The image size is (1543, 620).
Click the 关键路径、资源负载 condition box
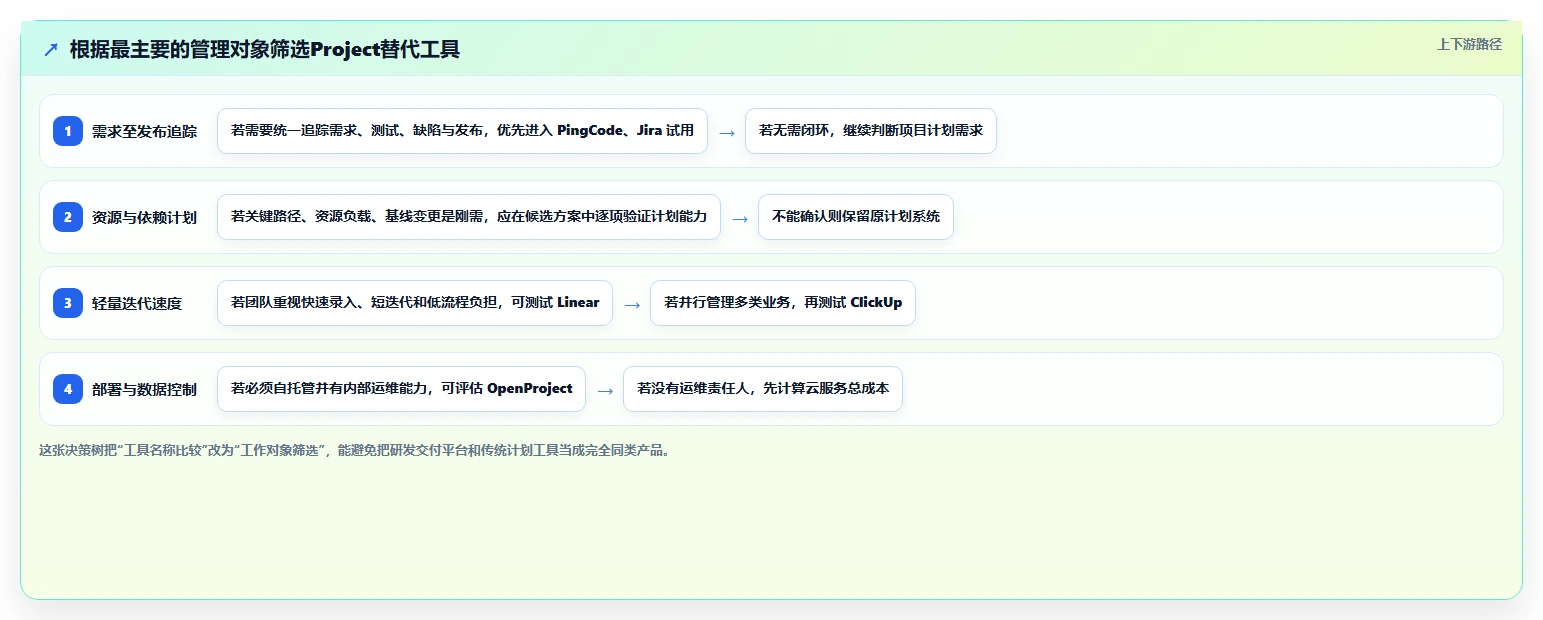click(469, 217)
